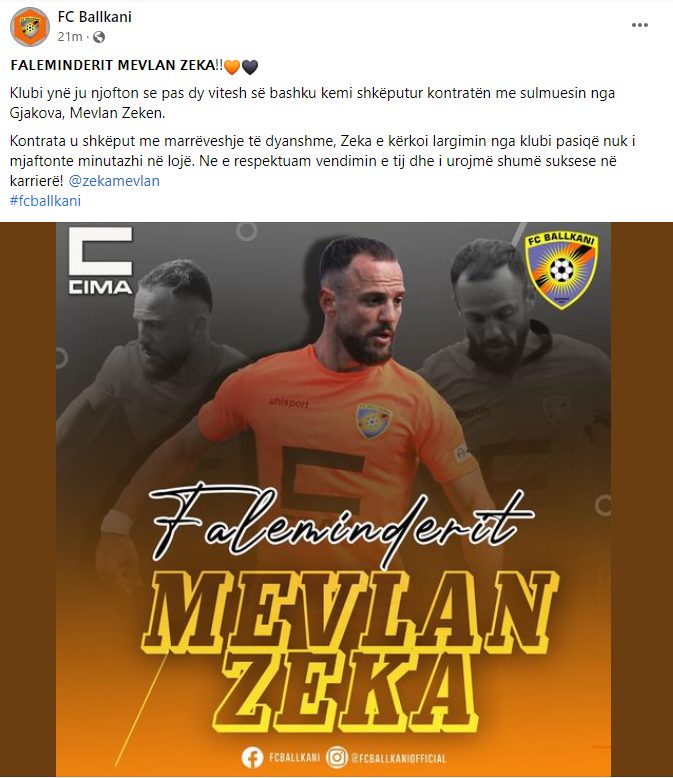Screen dimensions: 673x778
Task: Click the CIMA sponsor logo on image
Action: click(101, 260)
